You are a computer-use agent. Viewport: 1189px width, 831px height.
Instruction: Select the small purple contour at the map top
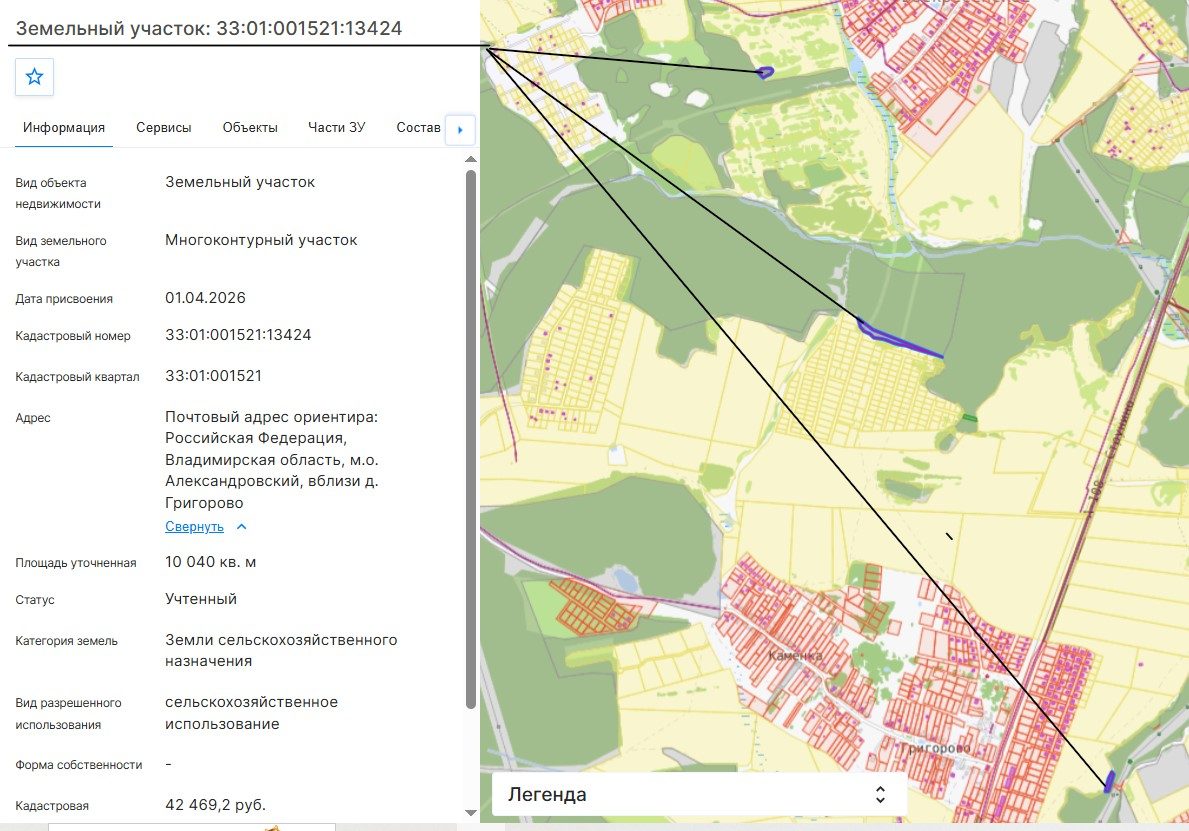(765, 73)
